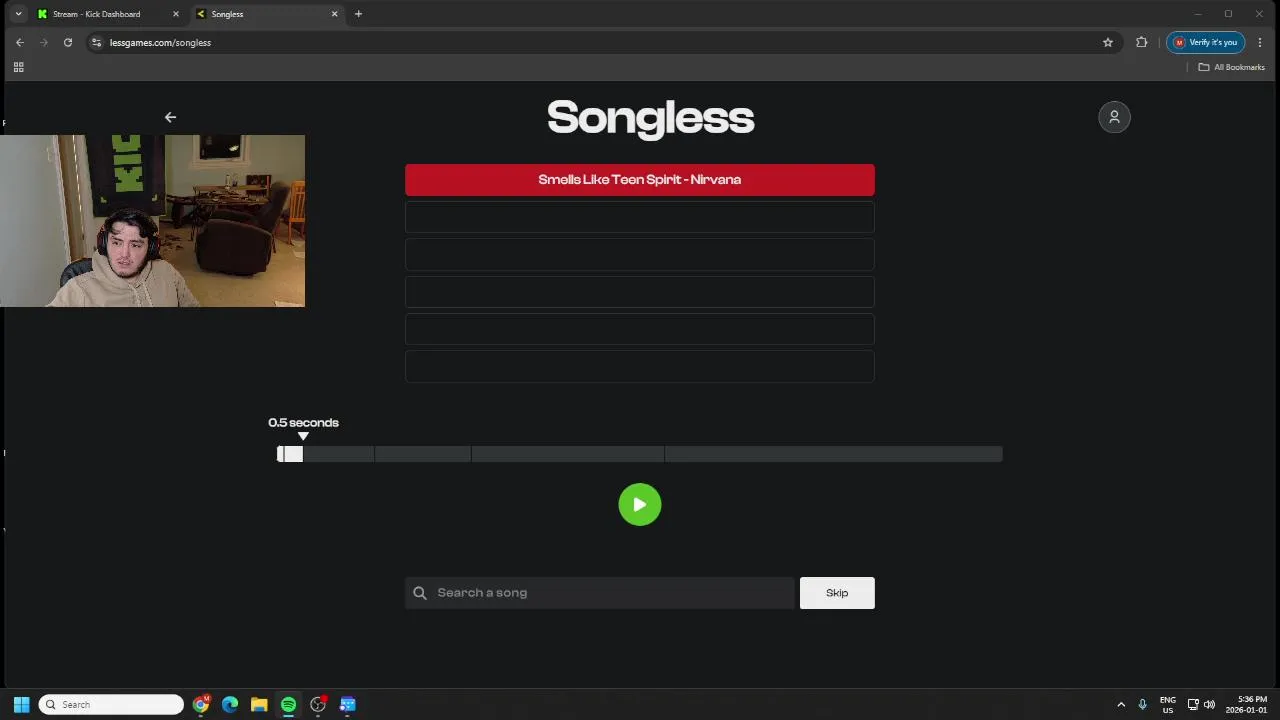Open the Extensions puzzle icon
Screen dimensions: 1280x720
click(x=1142, y=42)
